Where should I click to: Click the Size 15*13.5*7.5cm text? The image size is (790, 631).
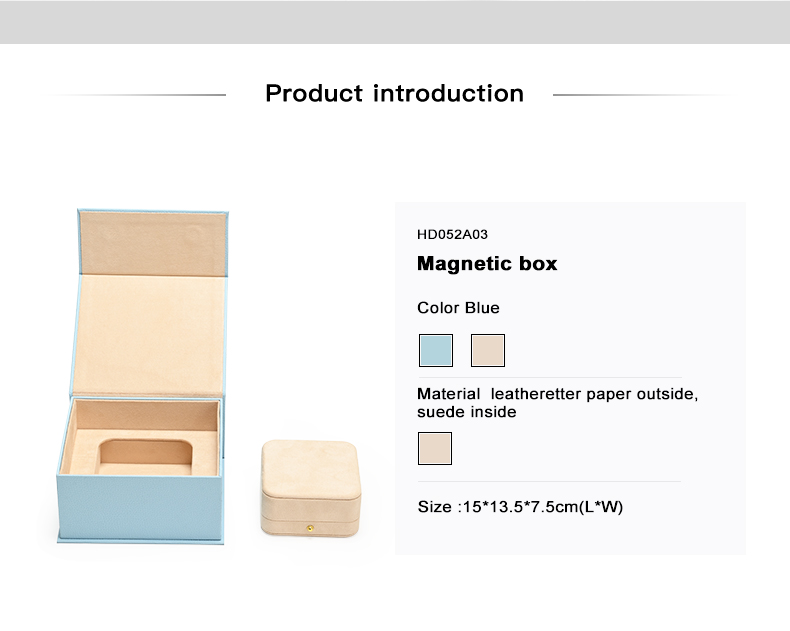(x=520, y=507)
